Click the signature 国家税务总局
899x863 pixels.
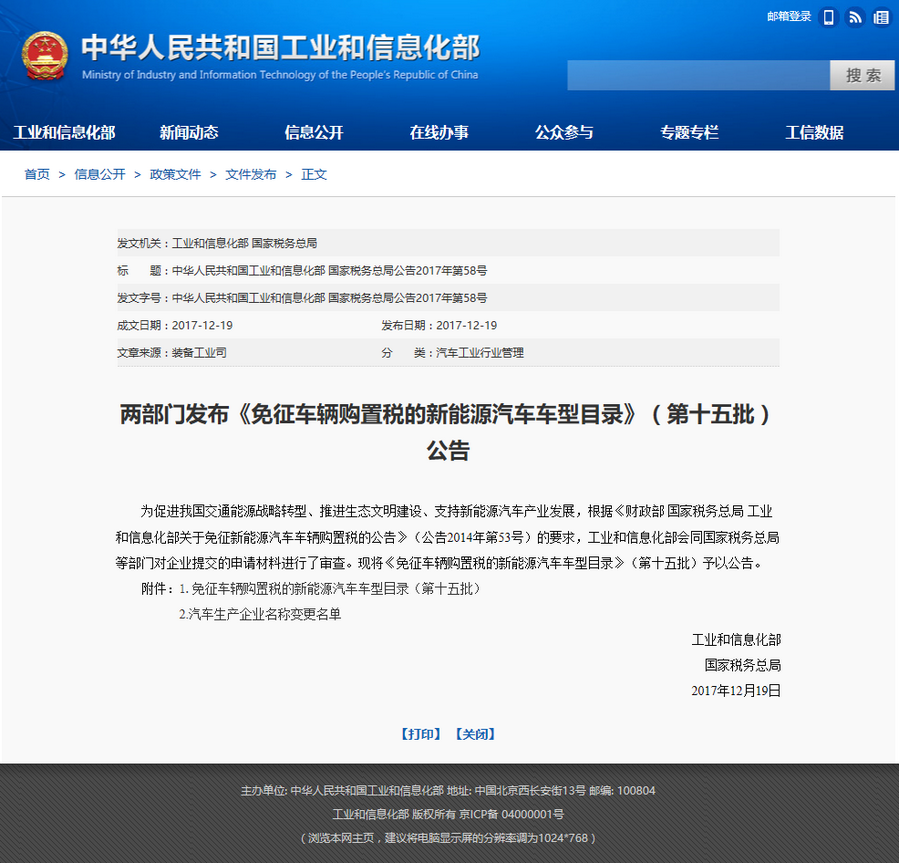742,665
